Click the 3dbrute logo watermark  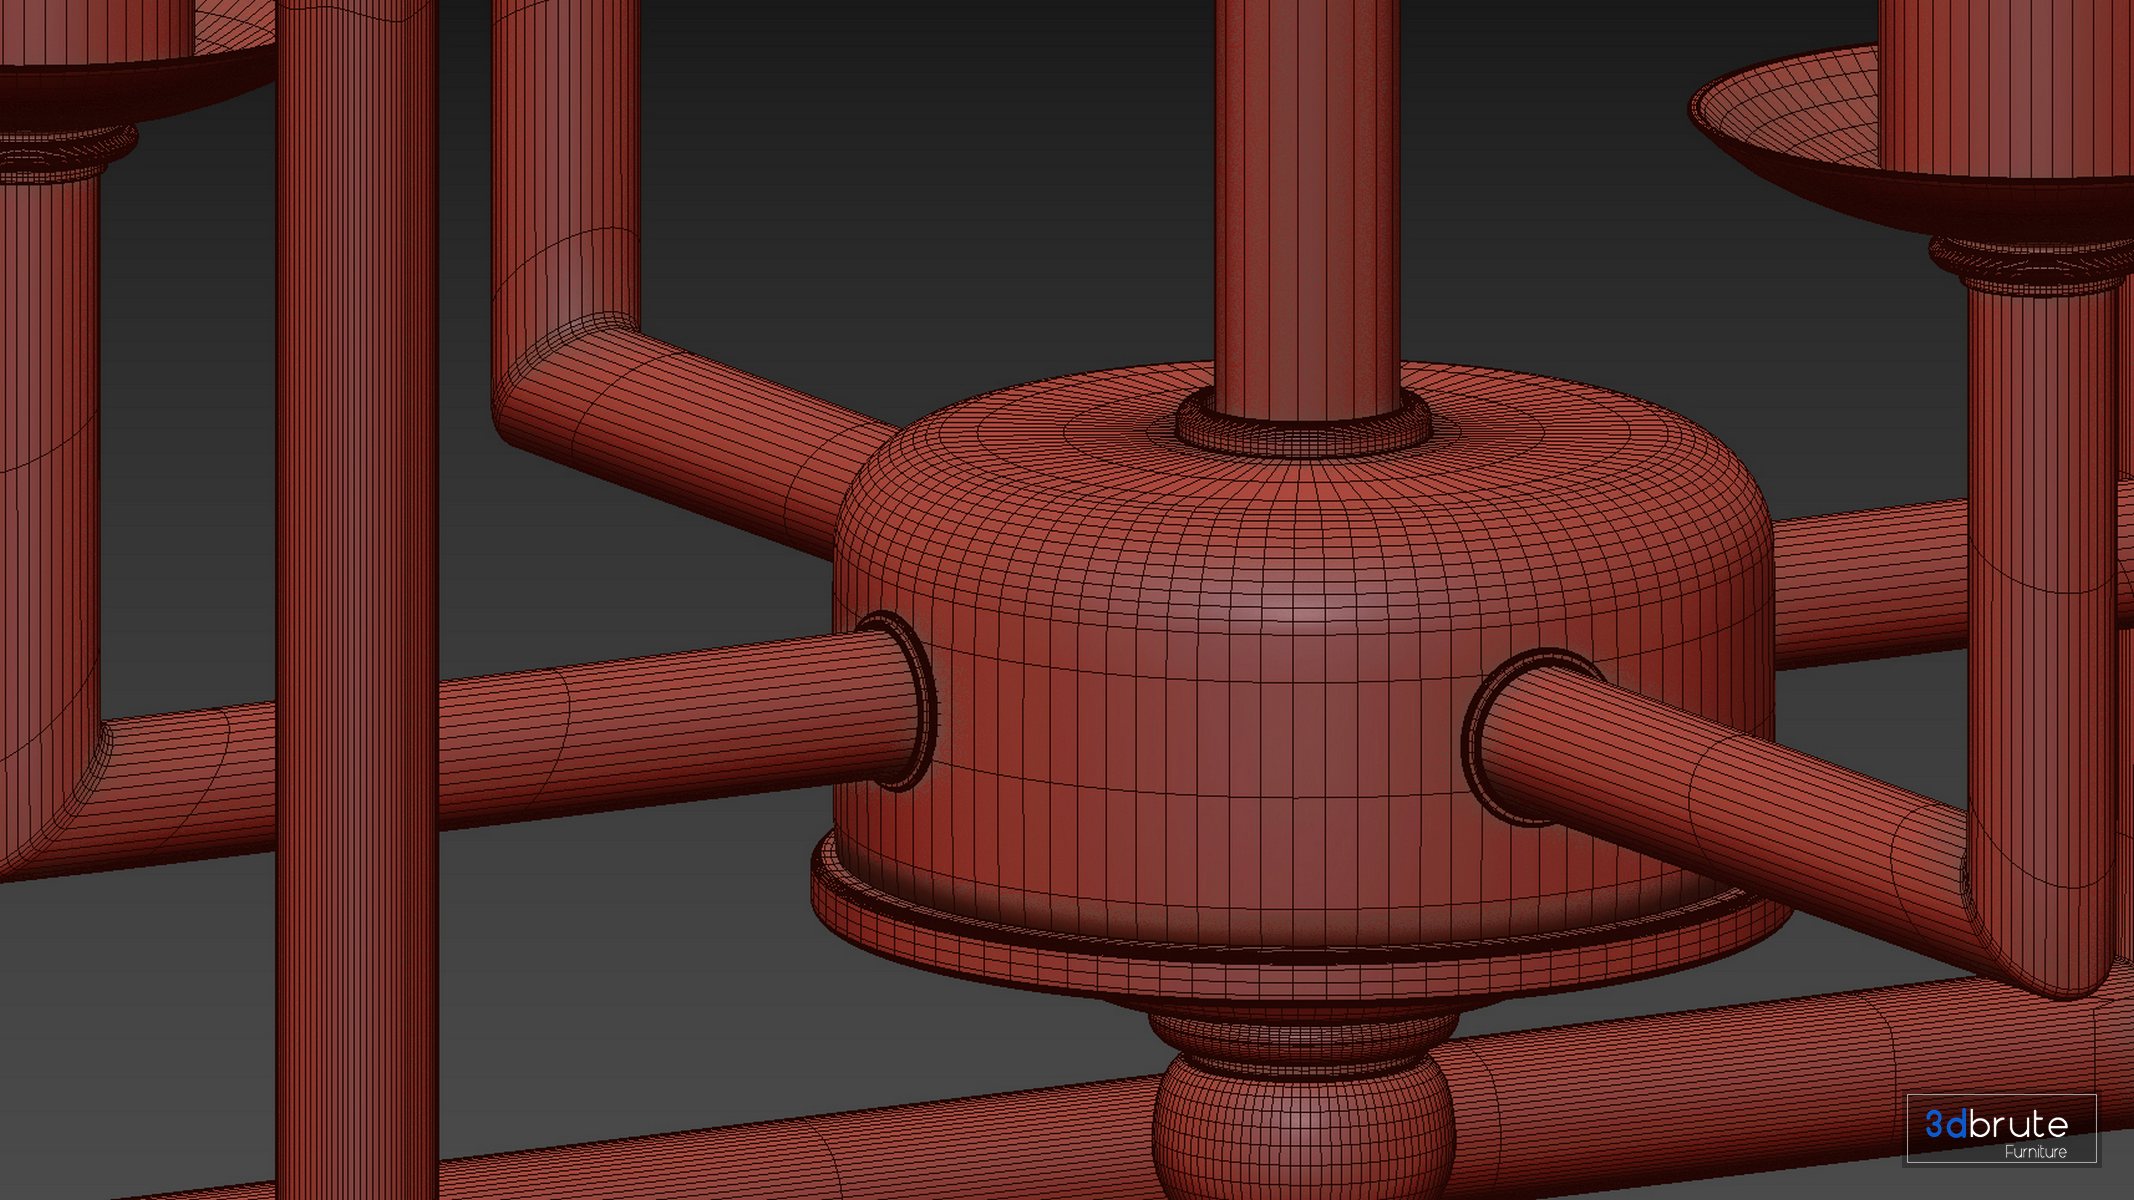pyautogui.click(x=1996, y=1124)
